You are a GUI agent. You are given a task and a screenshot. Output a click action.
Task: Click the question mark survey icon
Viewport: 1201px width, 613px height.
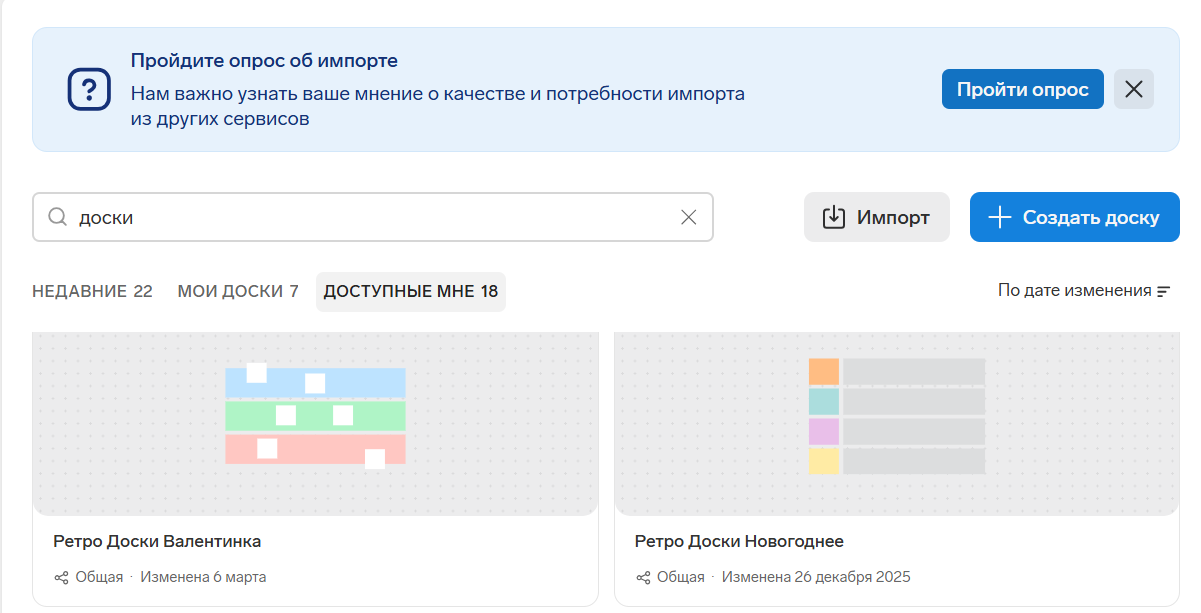click(x=89, y=89)
